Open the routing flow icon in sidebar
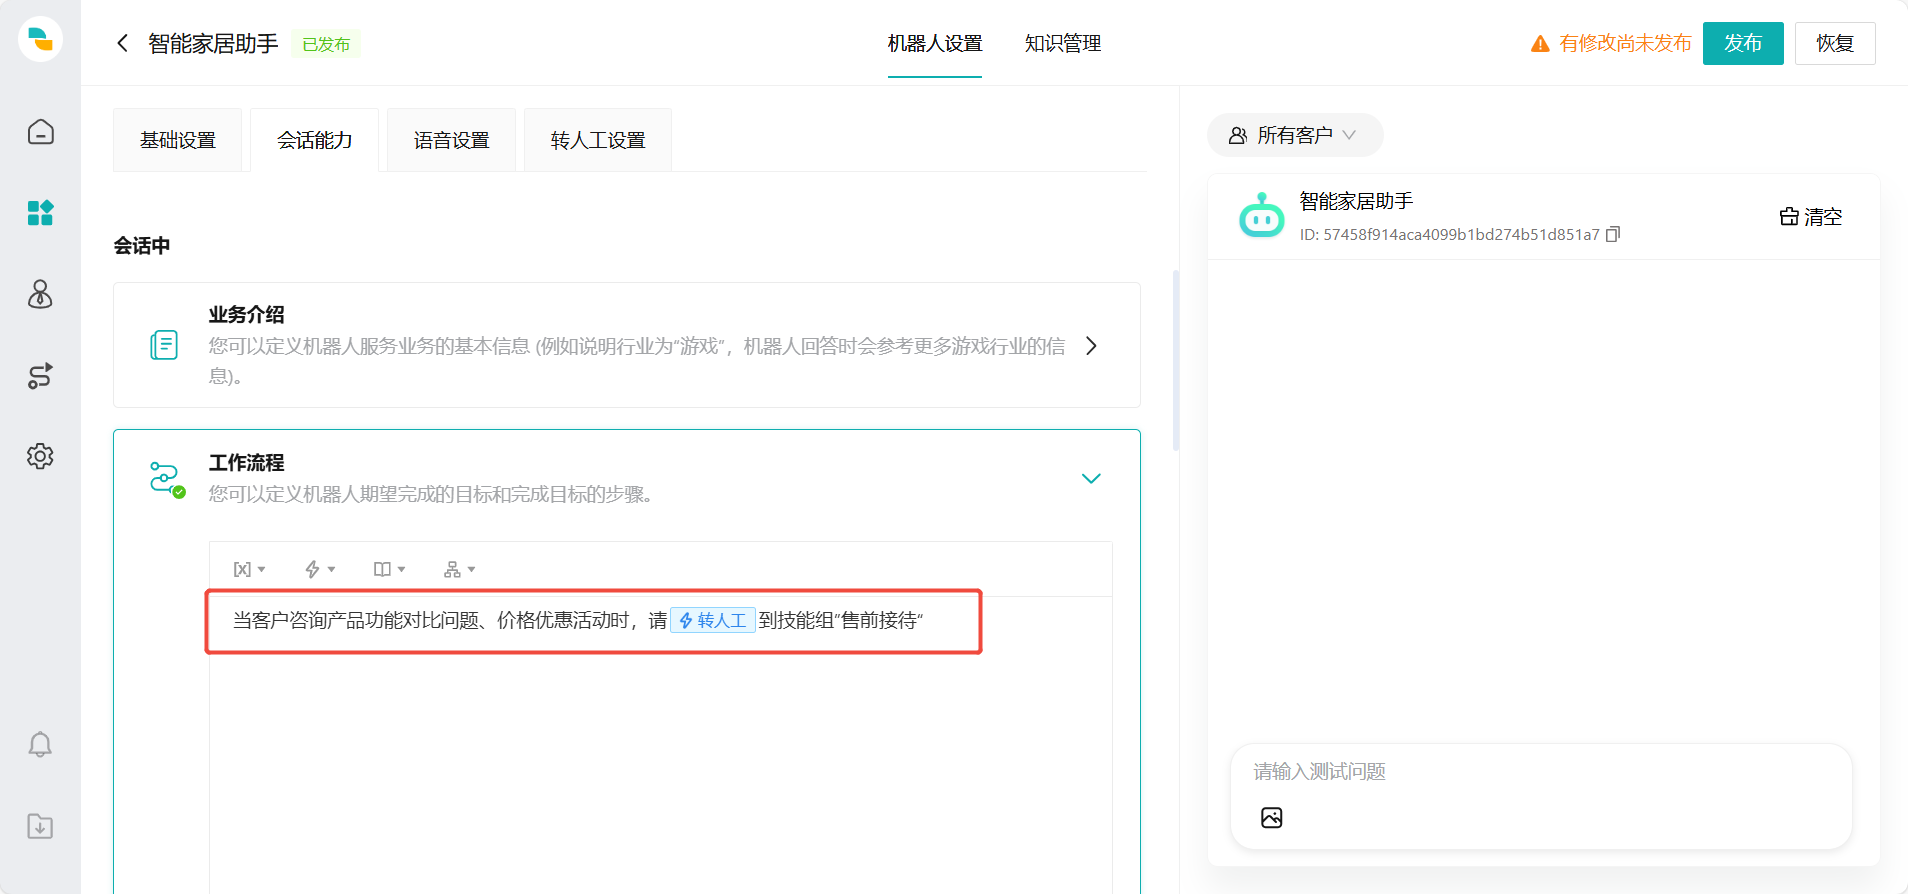Viewport: 1908px width, 894px height. [x=40, y=376]
